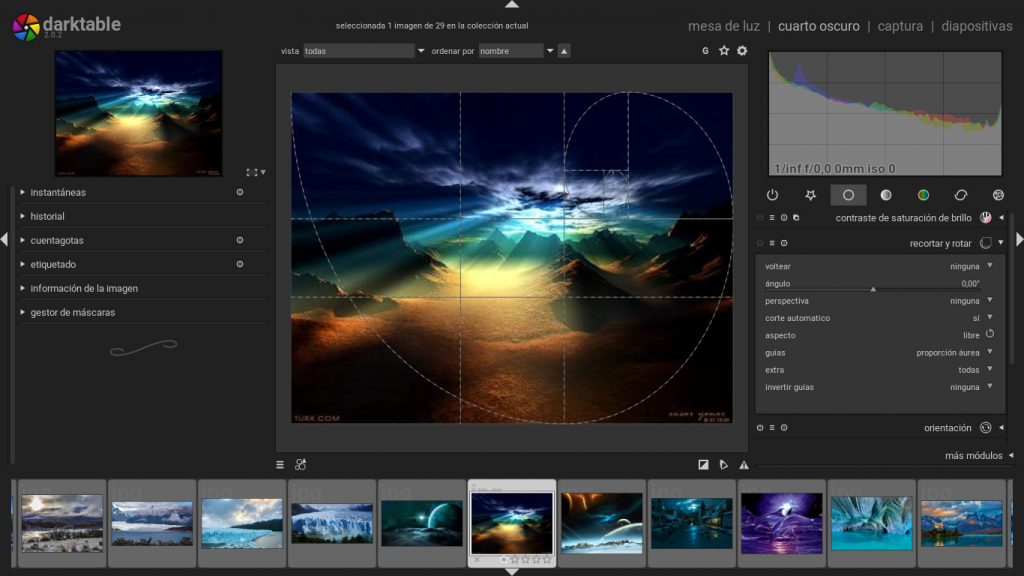
Task: Toggle the orientación module power switch
Action: (x=760, y=428)
